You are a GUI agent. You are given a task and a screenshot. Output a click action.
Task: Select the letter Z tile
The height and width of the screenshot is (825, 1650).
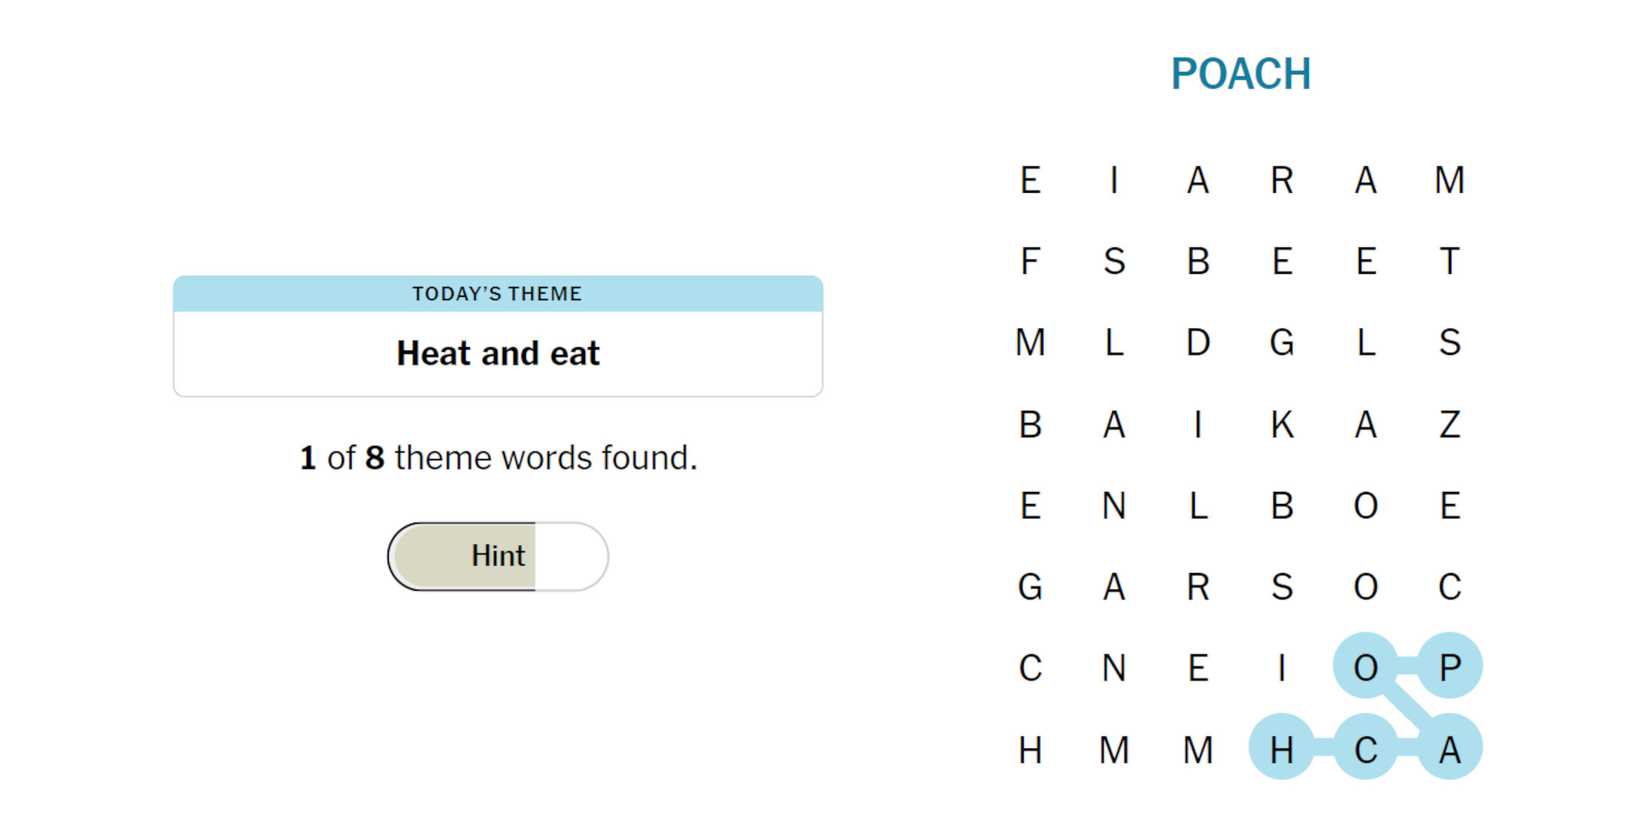[1449, 425]
